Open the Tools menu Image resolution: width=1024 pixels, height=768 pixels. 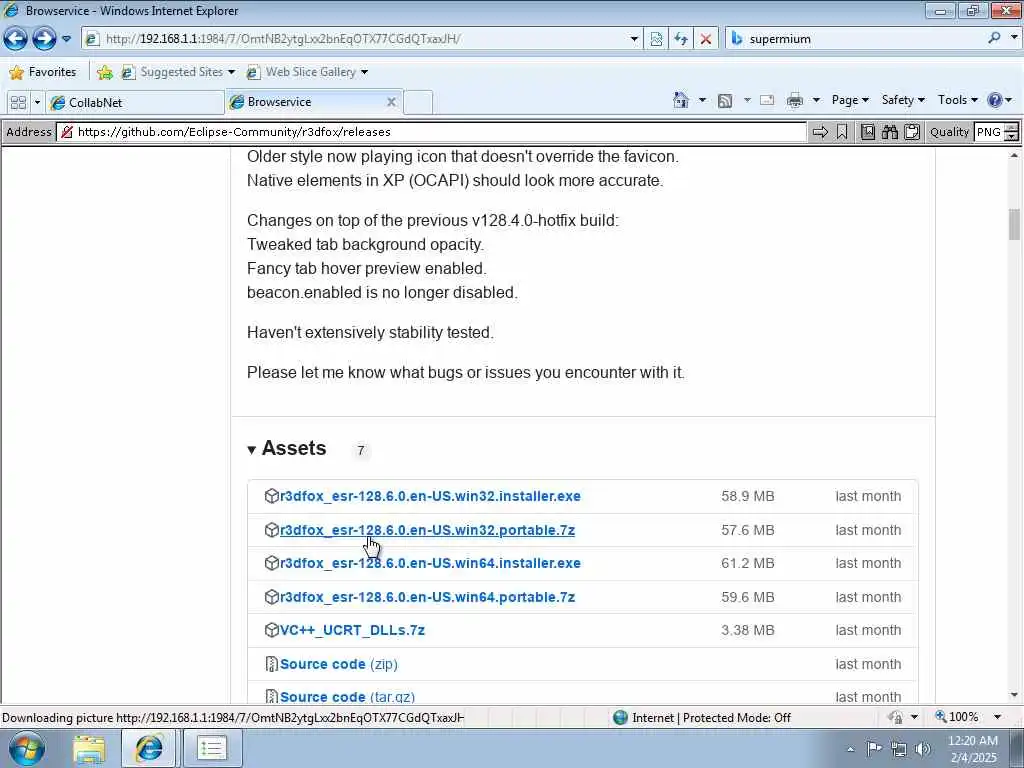click(957, 100)
